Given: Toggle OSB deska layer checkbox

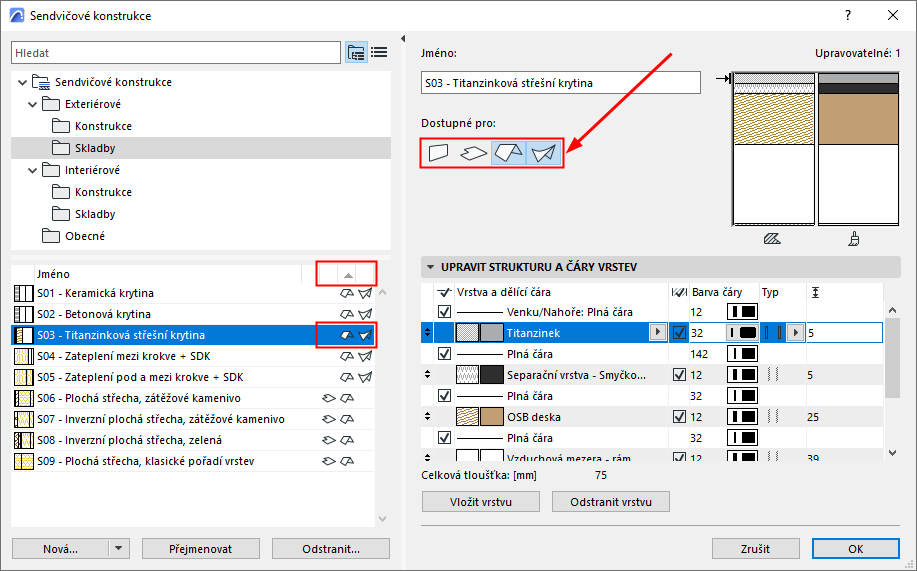Looking at the screenshot, I should coord(679,417).
